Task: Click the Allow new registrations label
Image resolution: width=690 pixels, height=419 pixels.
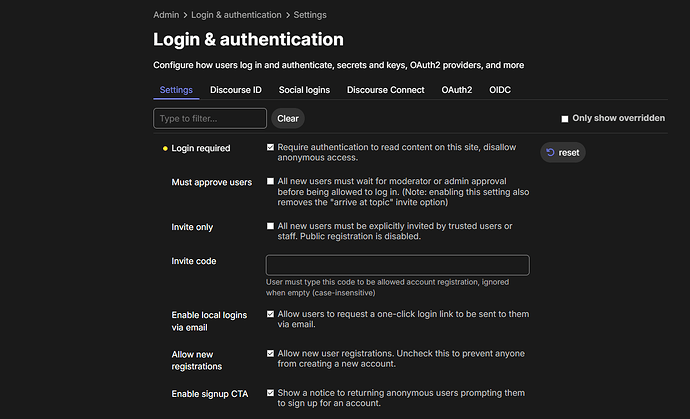Action: coord(197,360)
